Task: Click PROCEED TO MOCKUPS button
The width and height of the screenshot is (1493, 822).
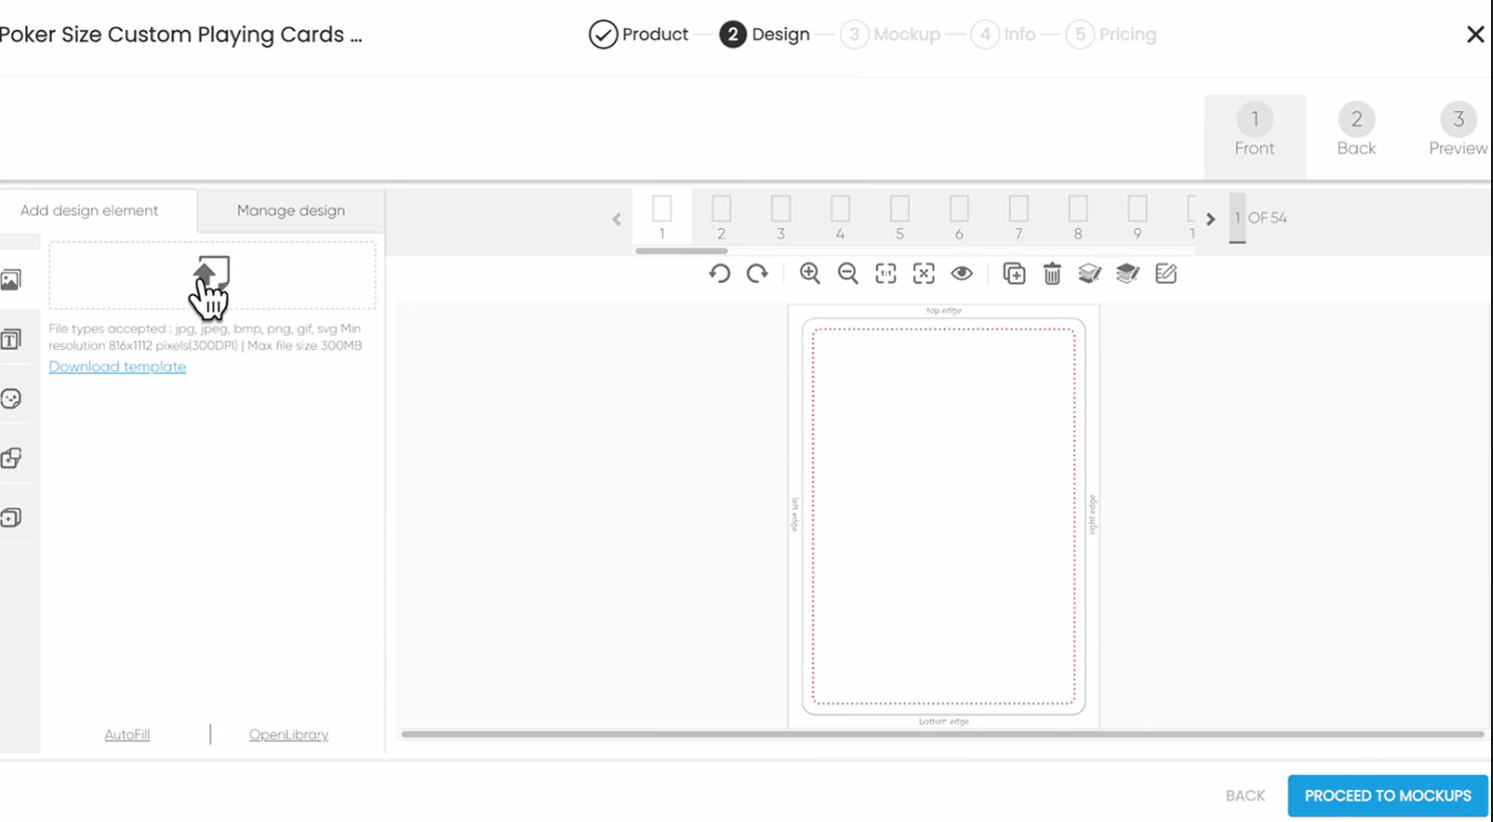Action: pos(1388,796)
